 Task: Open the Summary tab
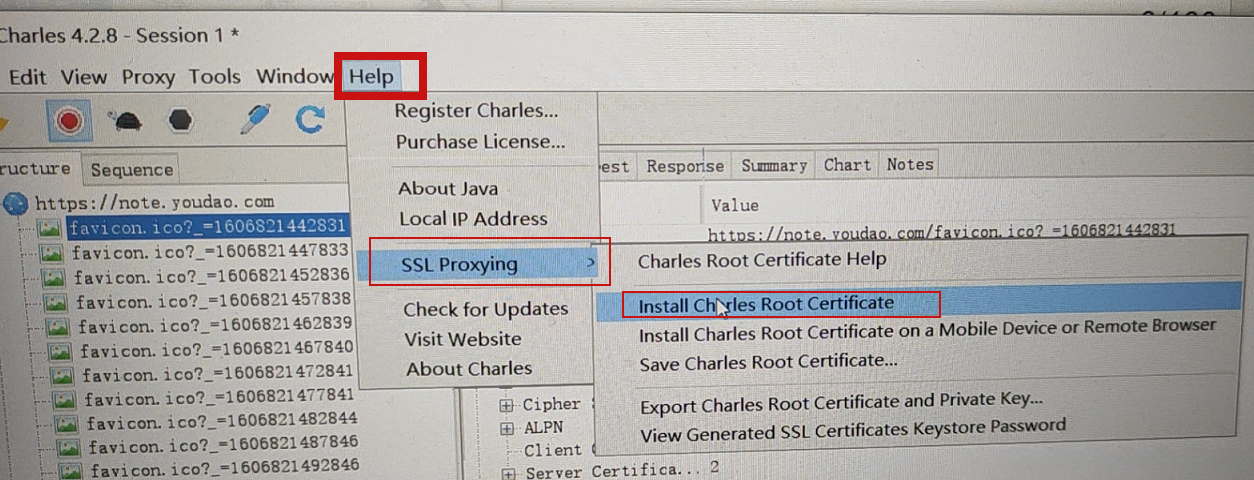(x=774, y=165)
